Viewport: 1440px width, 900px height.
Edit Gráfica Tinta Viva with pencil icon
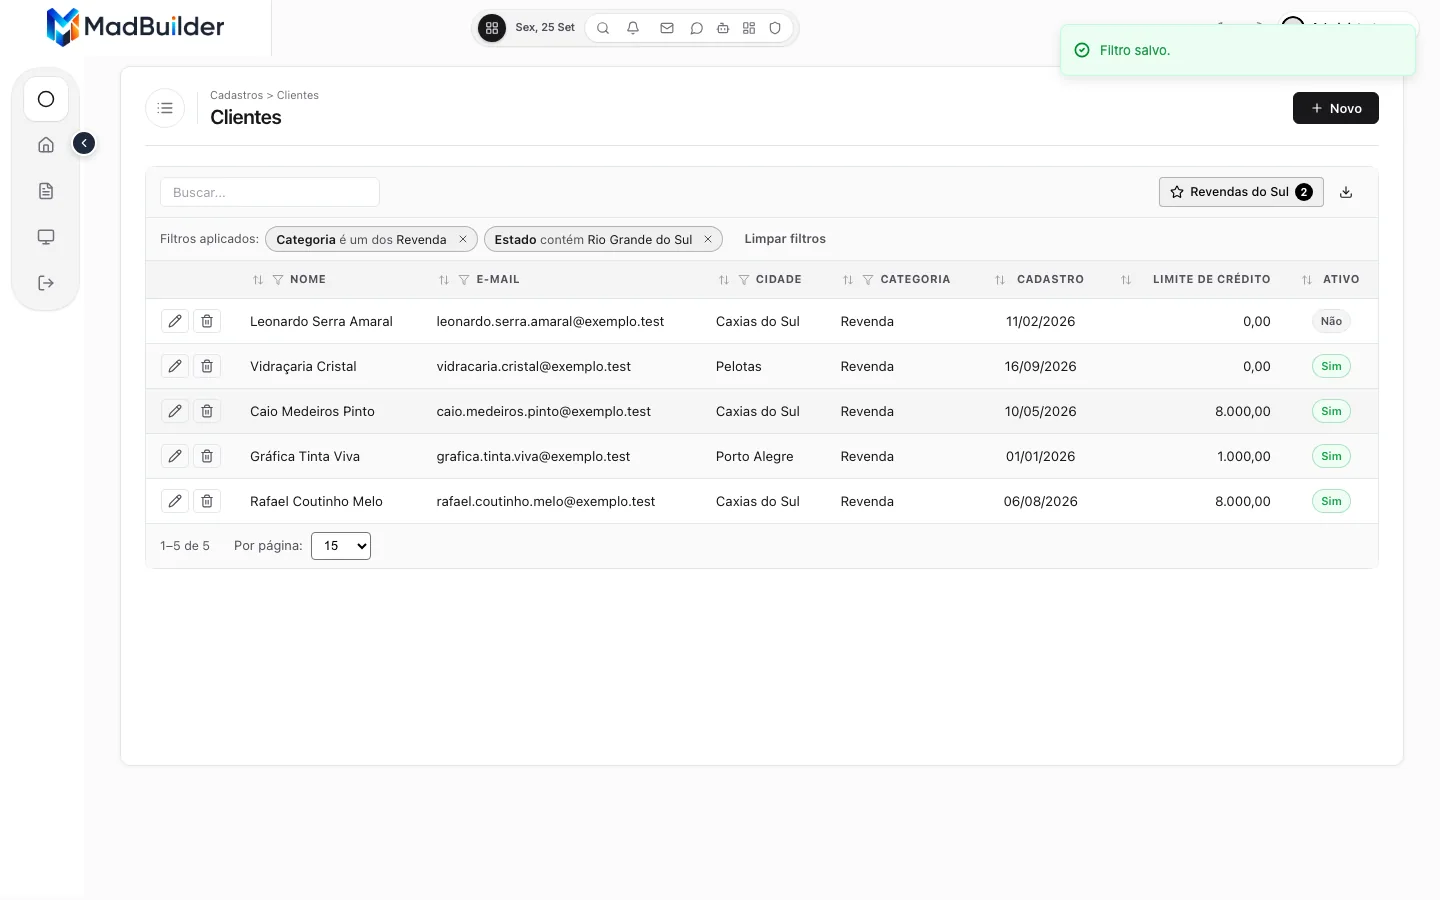point(175,456)
